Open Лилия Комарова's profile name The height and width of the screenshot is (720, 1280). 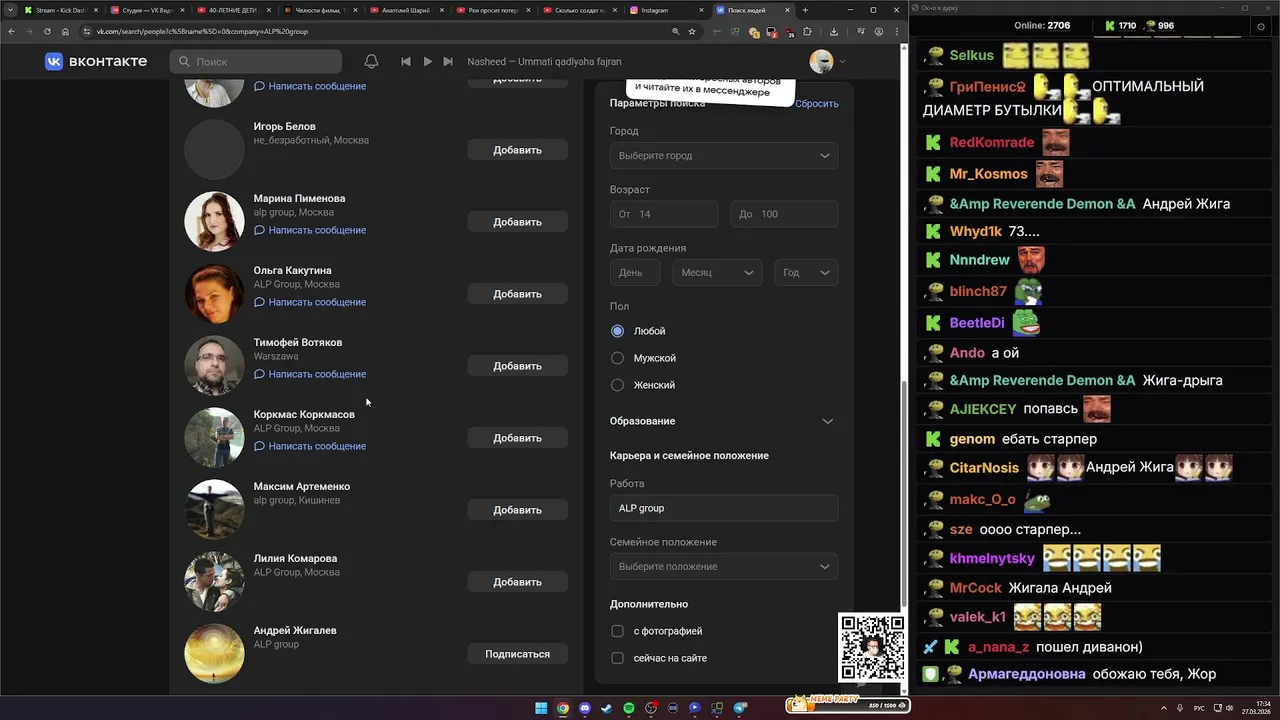(295, 558)
